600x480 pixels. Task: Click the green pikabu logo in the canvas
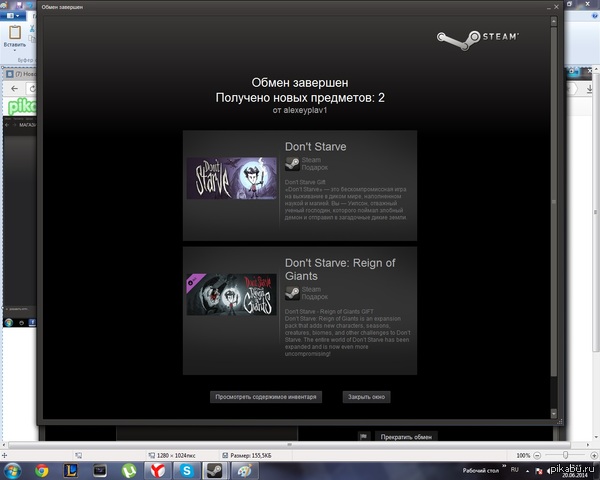(x=22, y=107)
